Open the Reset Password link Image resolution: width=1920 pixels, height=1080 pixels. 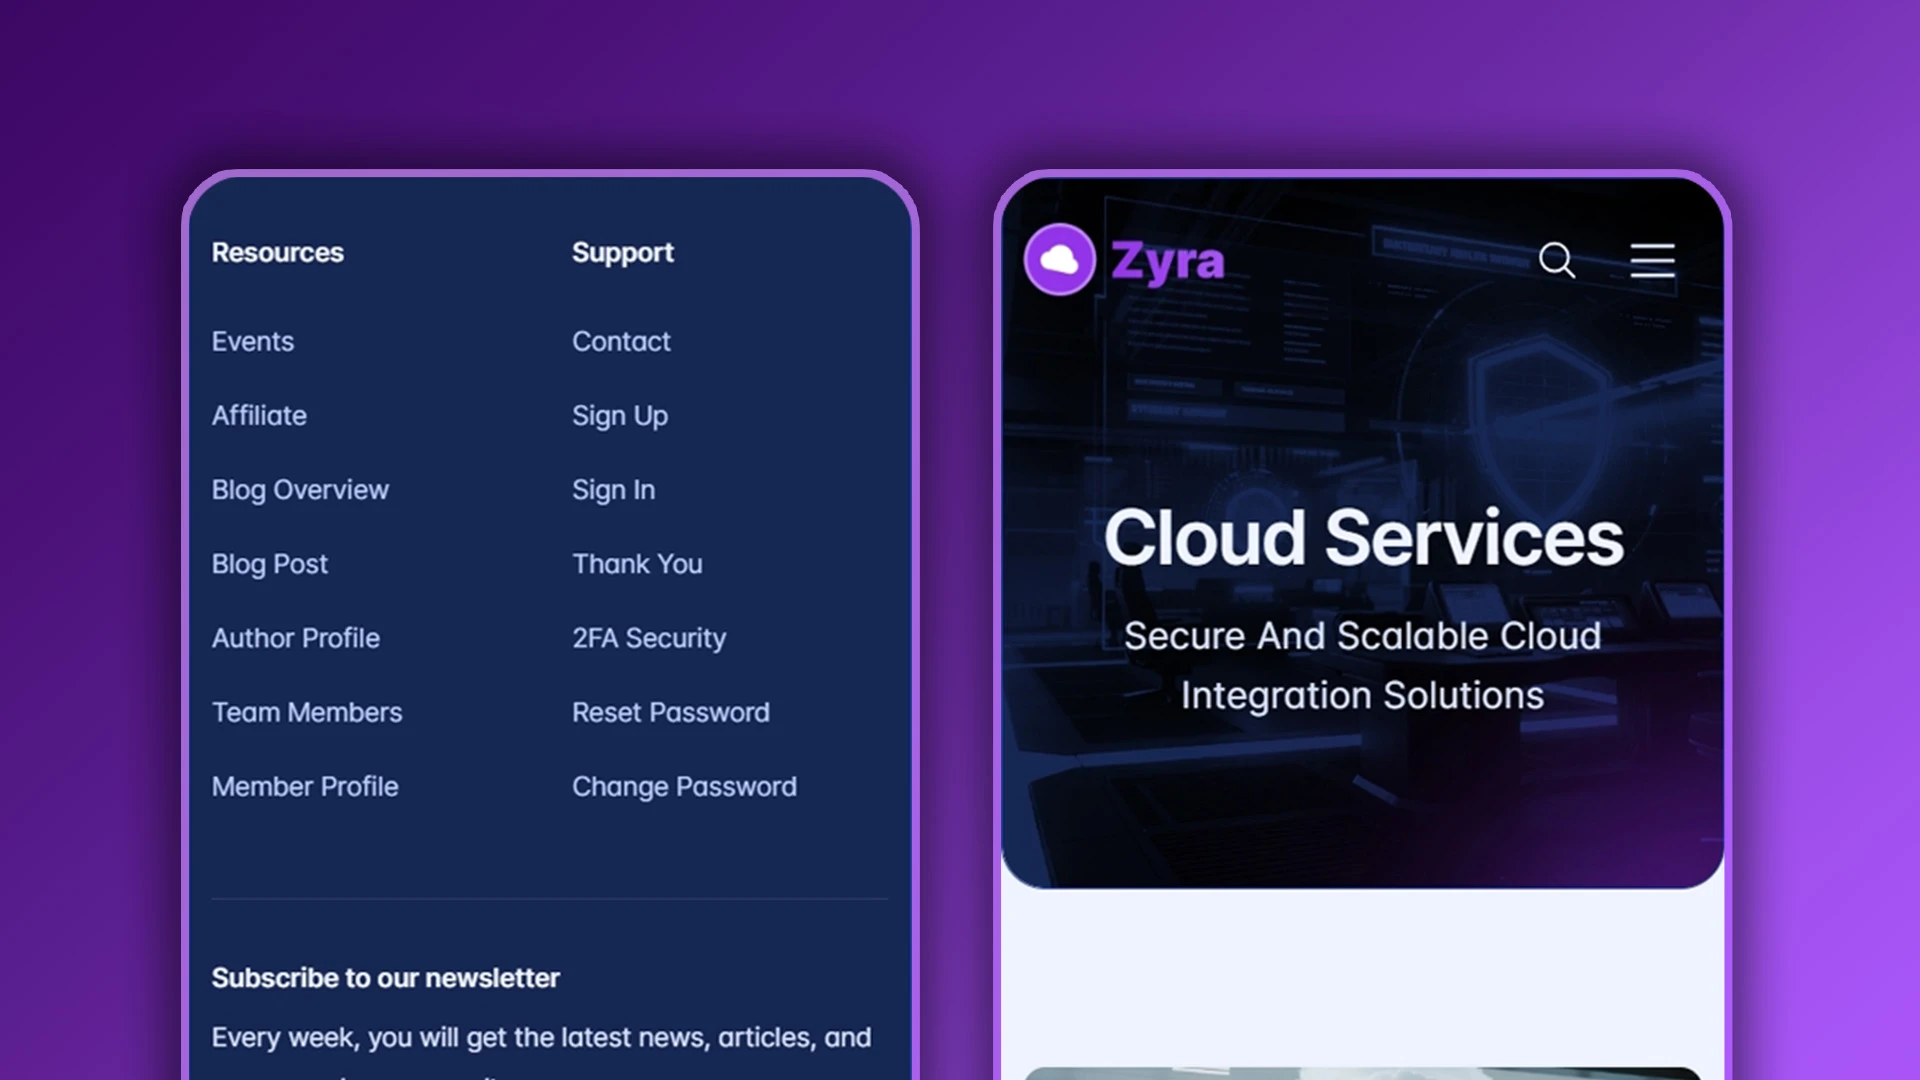click(x=671, y=712)
